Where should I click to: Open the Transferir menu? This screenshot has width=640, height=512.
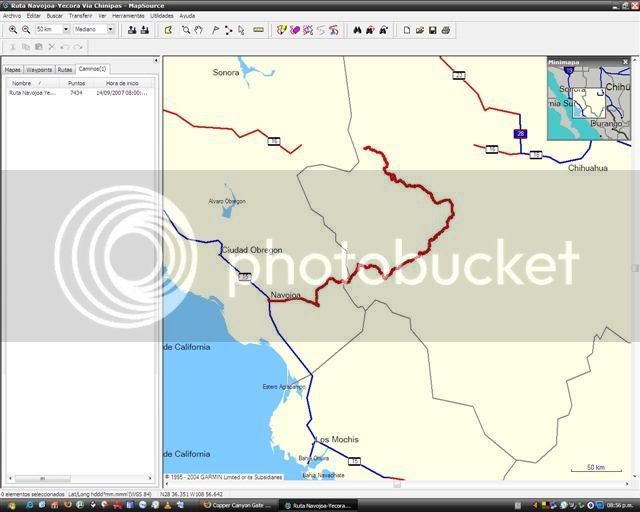(80, 16)
